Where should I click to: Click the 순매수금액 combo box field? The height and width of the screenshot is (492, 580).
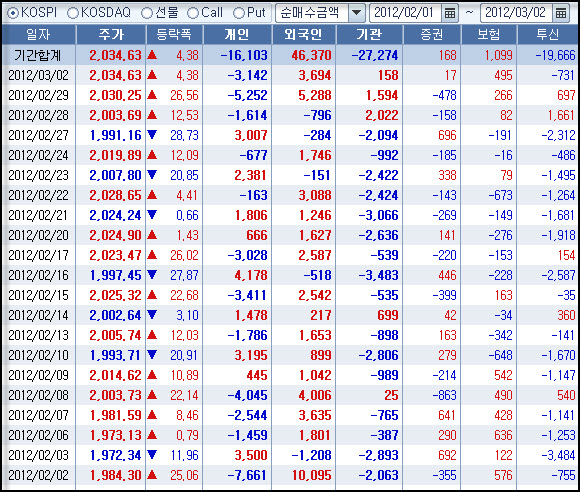pos(320,13)
